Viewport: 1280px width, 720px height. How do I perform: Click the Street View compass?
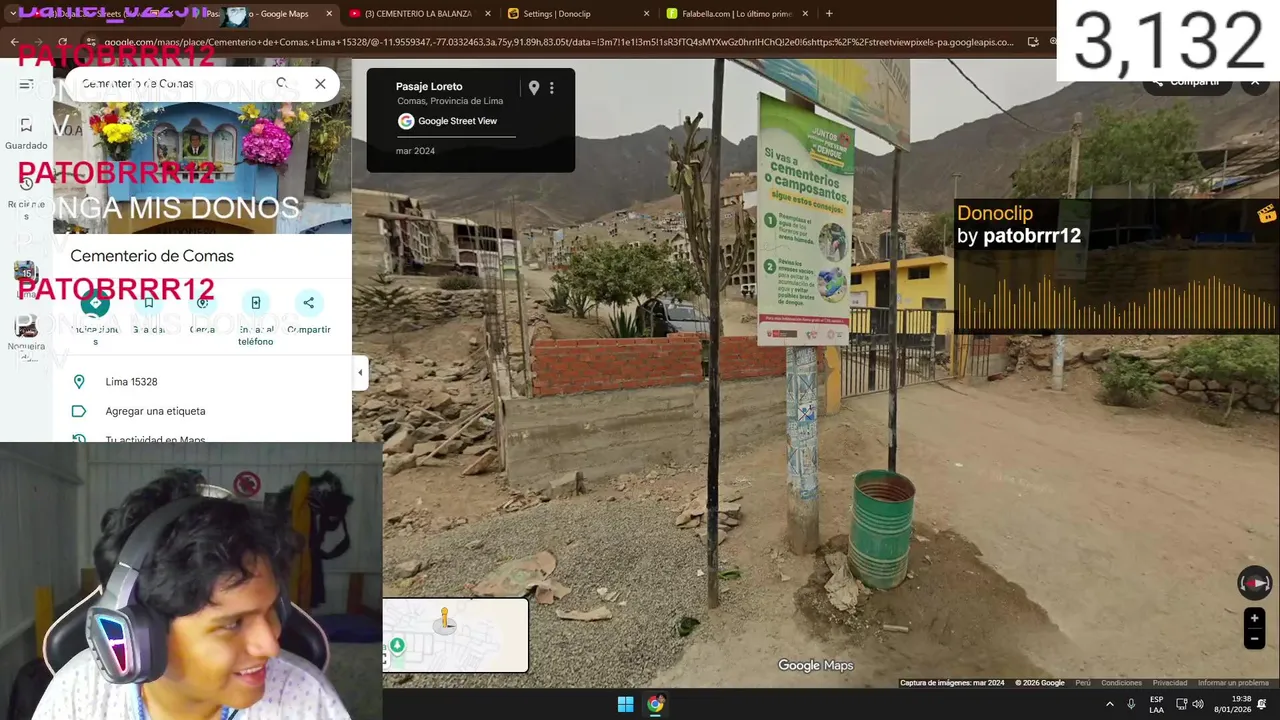(x=1255, y=583)
